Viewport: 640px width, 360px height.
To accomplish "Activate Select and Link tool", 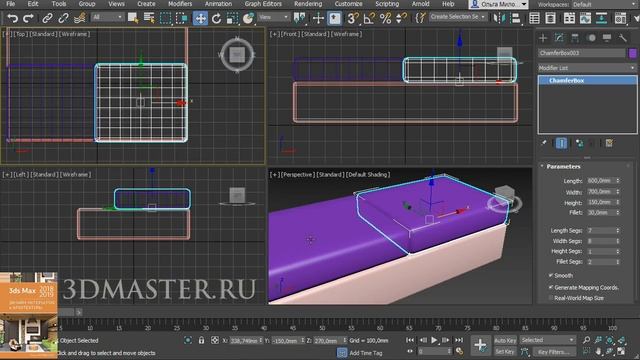I will [47, 18].
